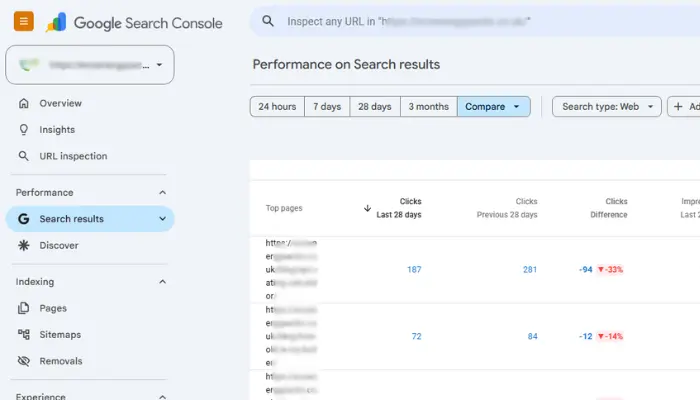
Task: Click the Discover asterisk icon
Action: tap(24, 245)
